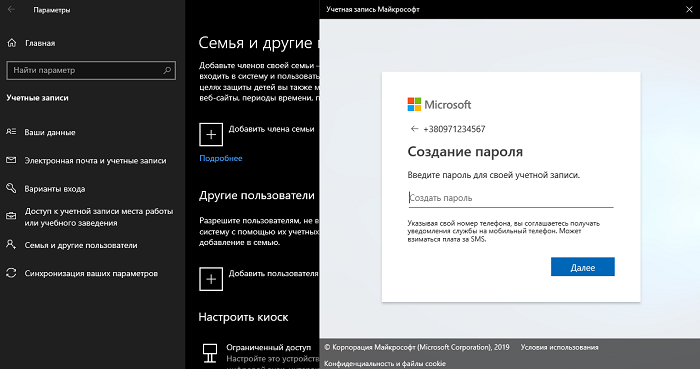Click the Корпорация Майкрософт copyright text
The width and height of the screenshot is (700, 369).
417,347
